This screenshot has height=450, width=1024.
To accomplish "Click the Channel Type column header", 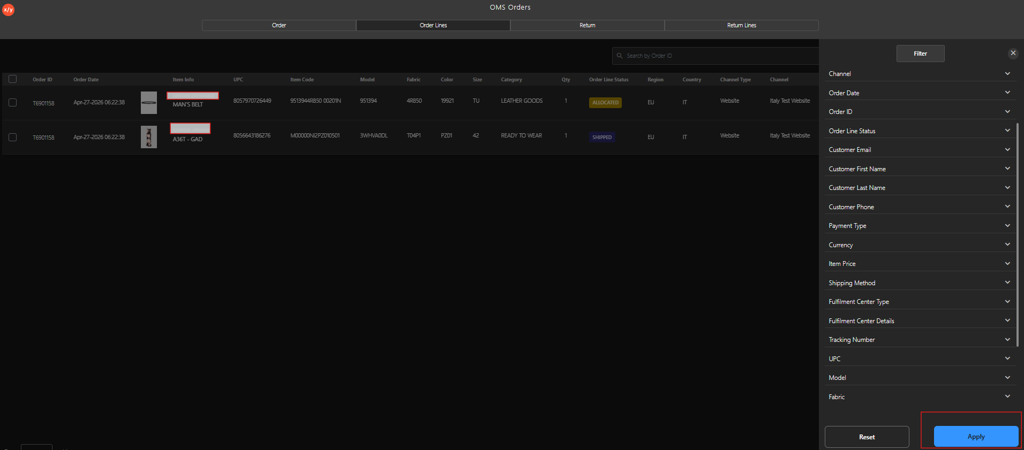I will (x=735, y=80).
